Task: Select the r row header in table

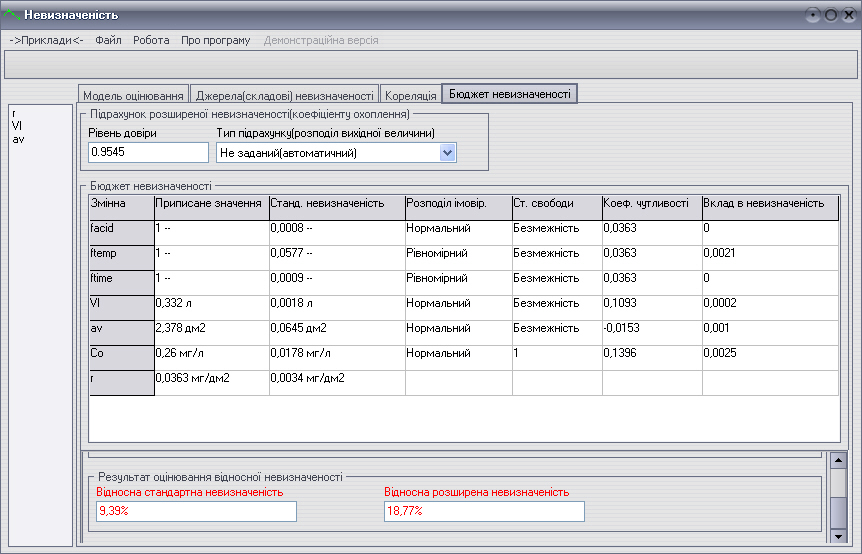Action: pyautogui.click(x=121, y=383)
